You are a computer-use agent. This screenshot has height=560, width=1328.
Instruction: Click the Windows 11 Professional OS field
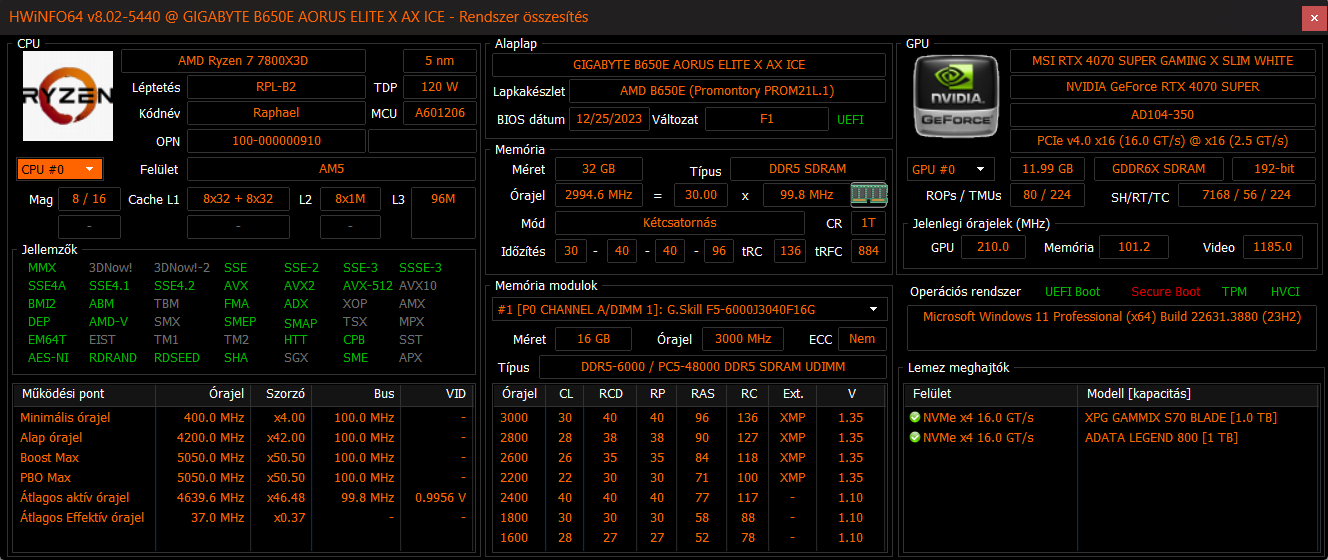1111,328
